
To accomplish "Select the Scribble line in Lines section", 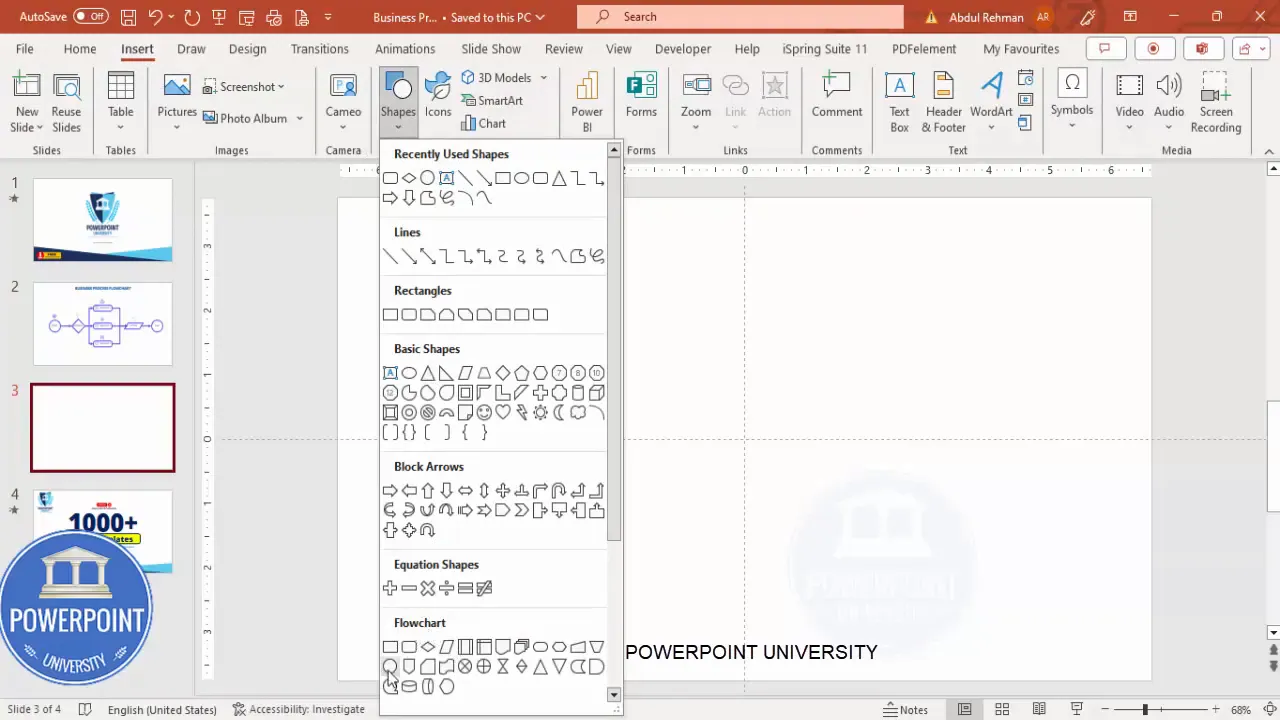I will click(x=597, y=257).
